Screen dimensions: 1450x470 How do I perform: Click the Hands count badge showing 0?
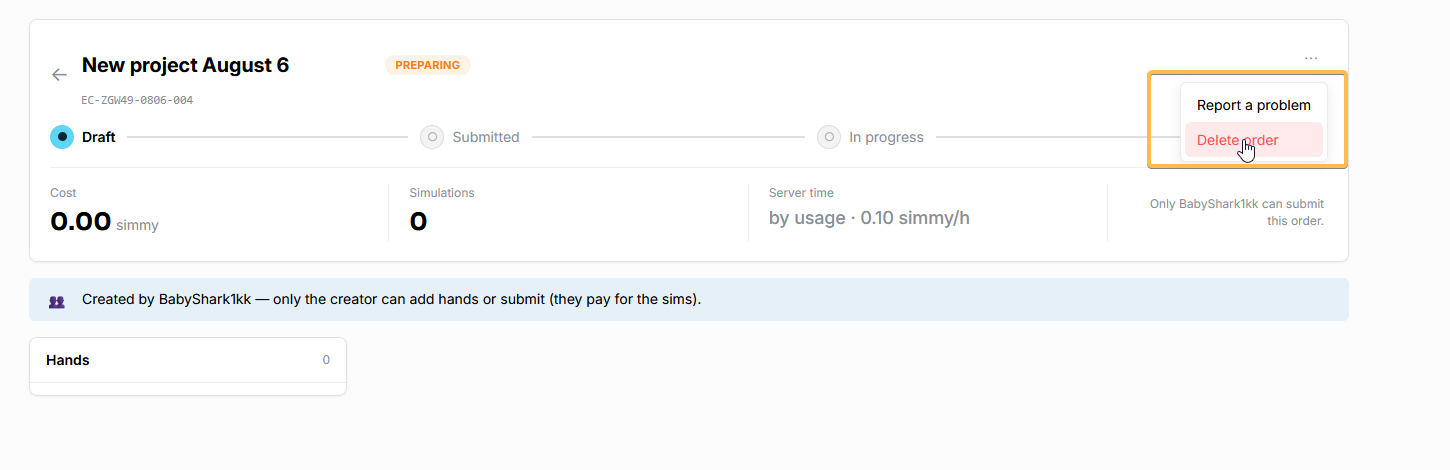coord(326,360)
